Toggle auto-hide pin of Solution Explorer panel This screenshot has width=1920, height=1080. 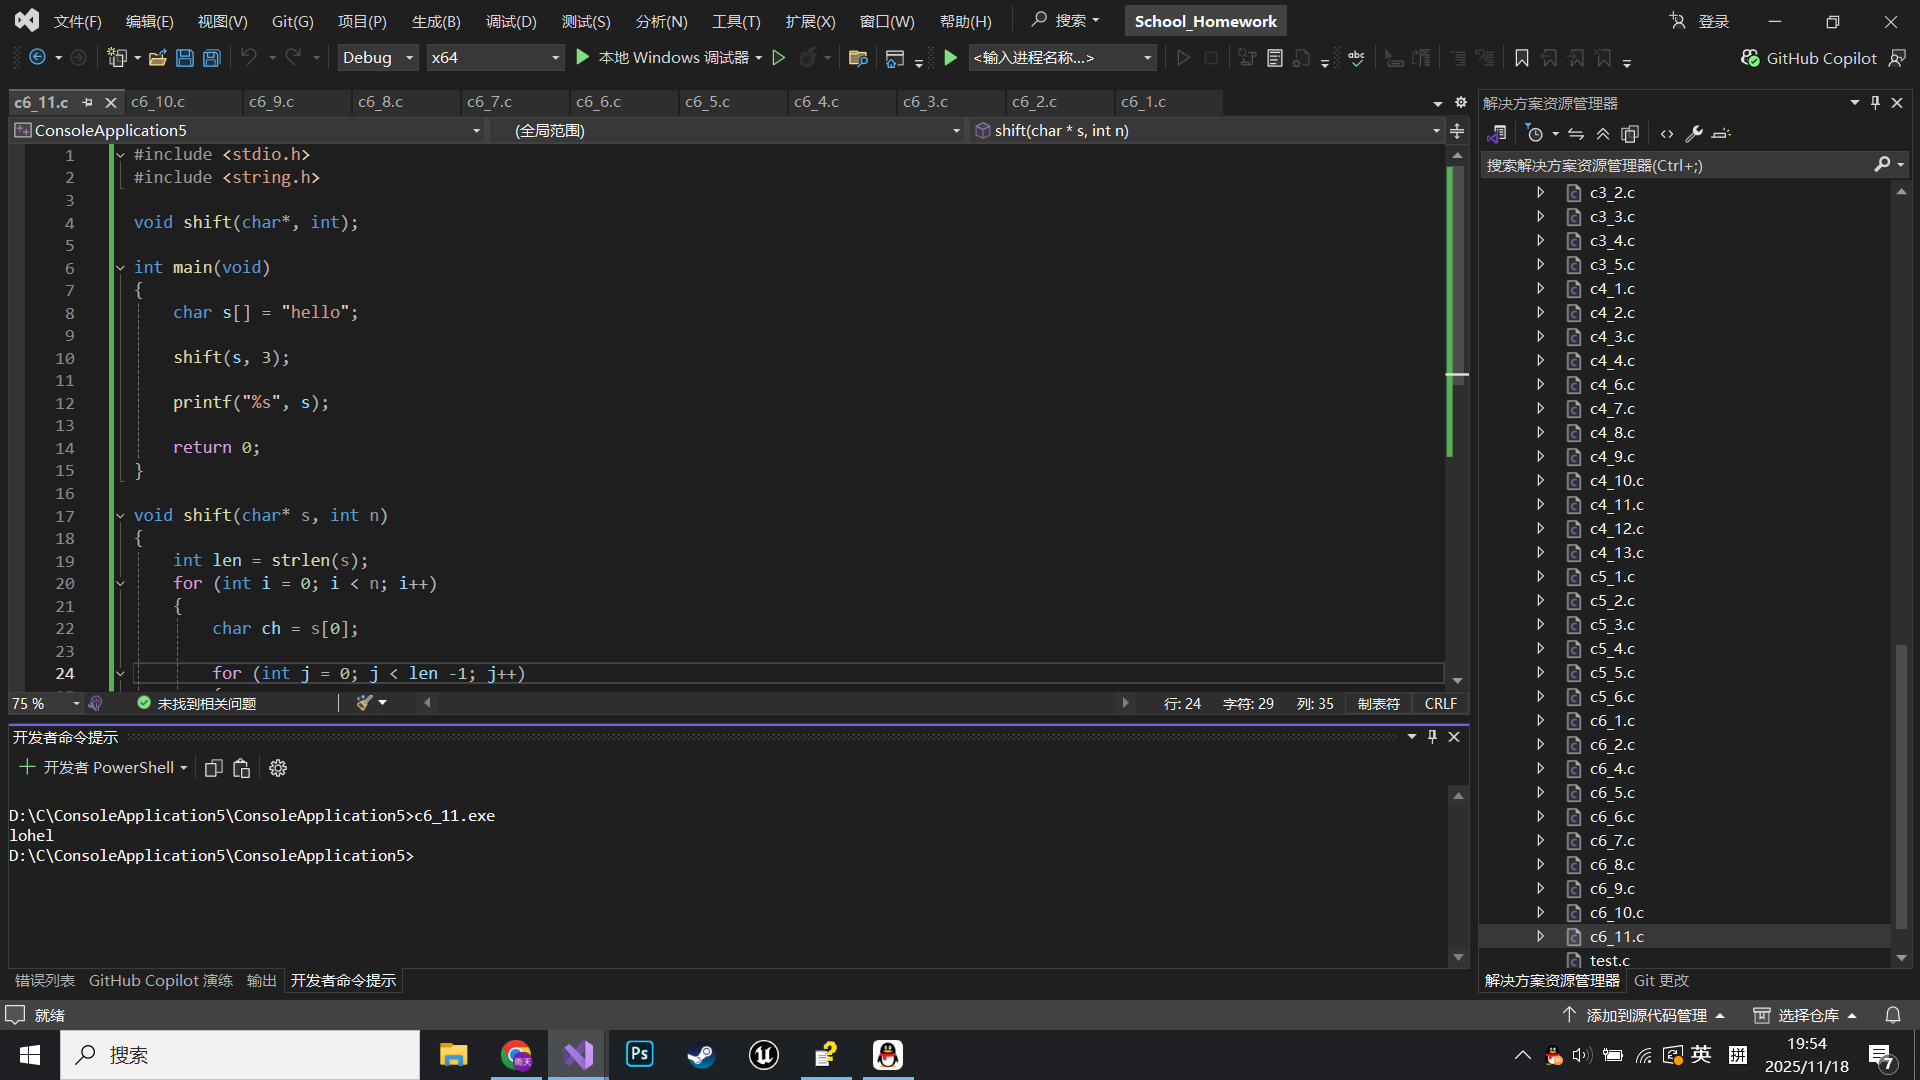click(1875, 103)
